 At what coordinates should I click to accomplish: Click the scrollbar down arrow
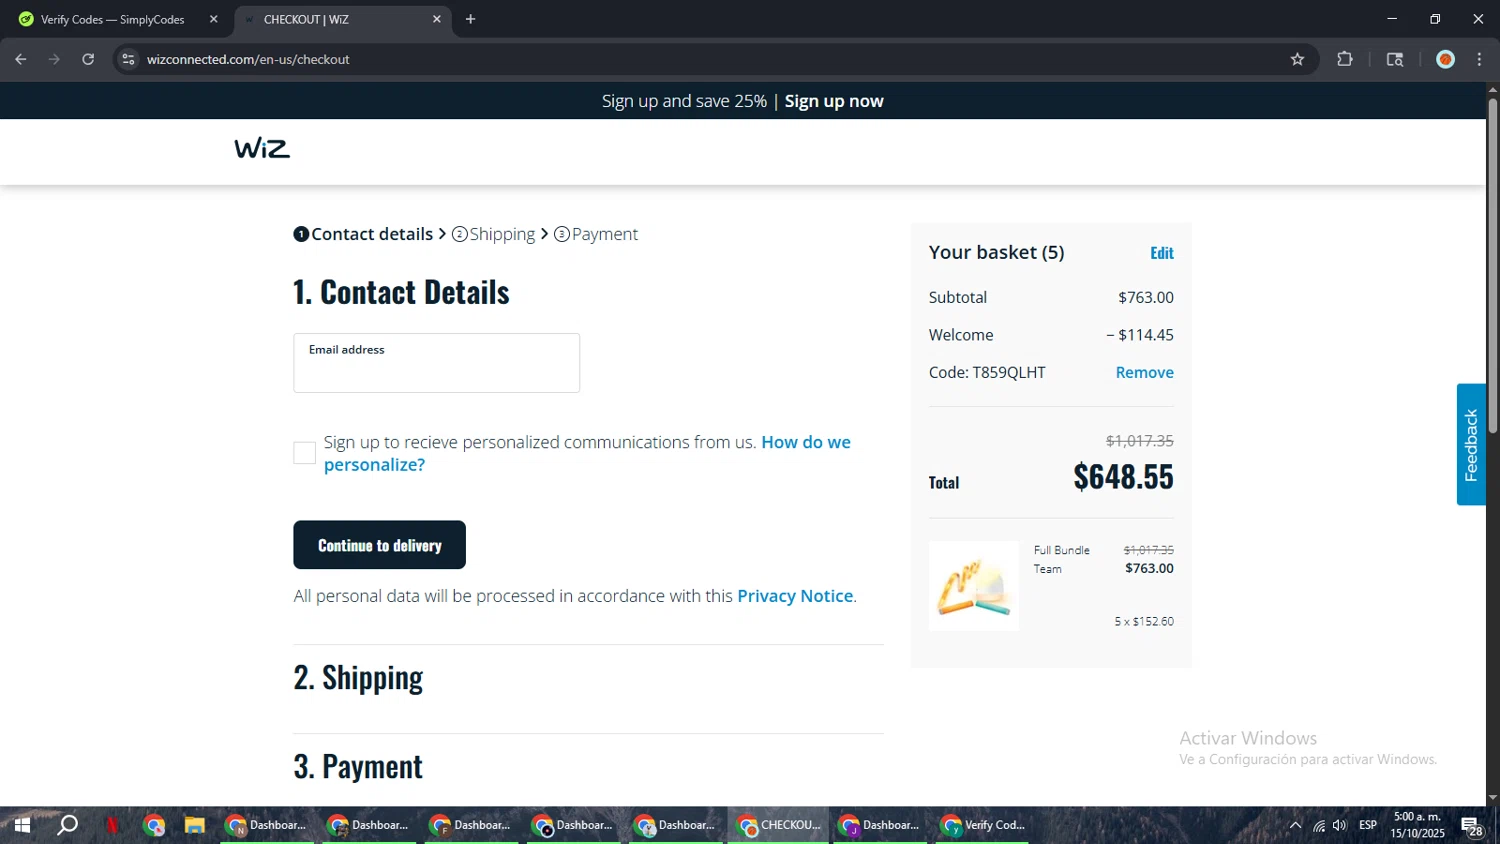tap(1492, 798)
